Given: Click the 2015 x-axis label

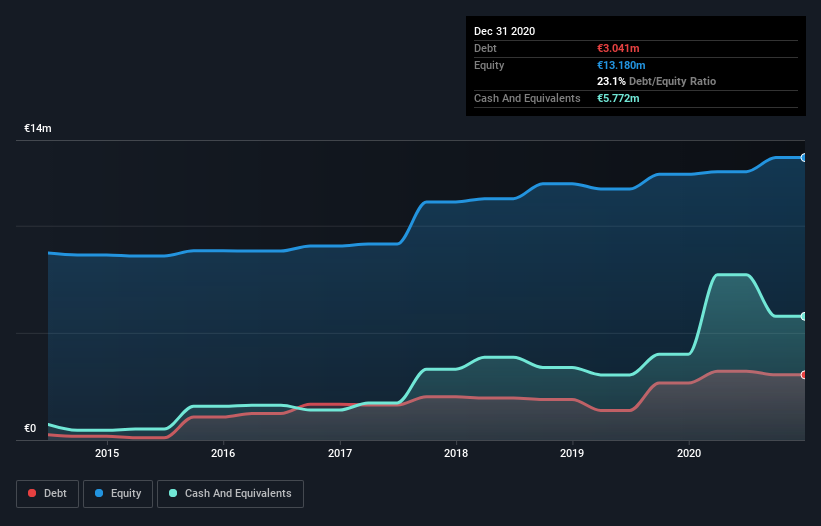Looking at the screenshot, I should [x=107, y=453].
